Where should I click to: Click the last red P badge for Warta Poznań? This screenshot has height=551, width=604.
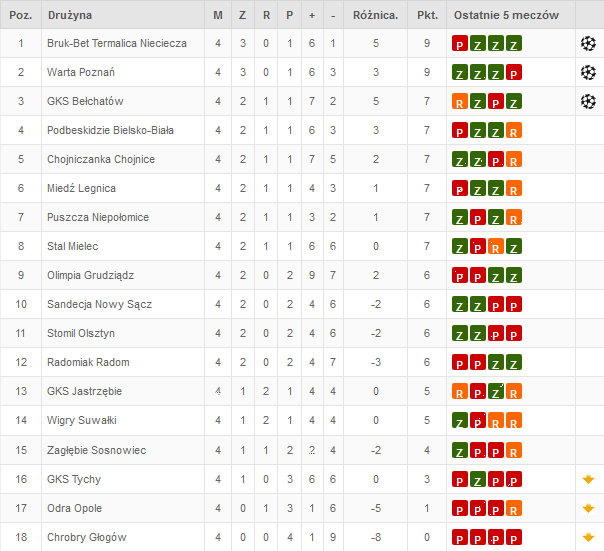(x=514, y=72)
